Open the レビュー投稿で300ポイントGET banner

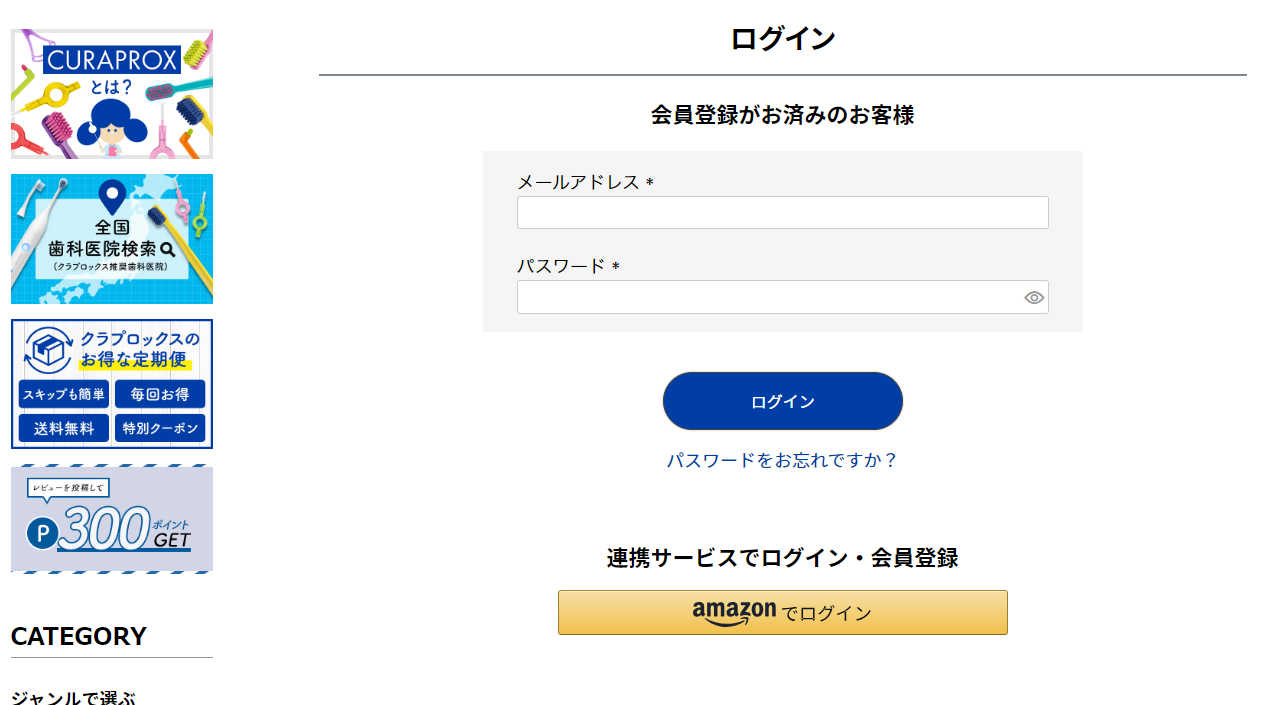click(111, 519)
